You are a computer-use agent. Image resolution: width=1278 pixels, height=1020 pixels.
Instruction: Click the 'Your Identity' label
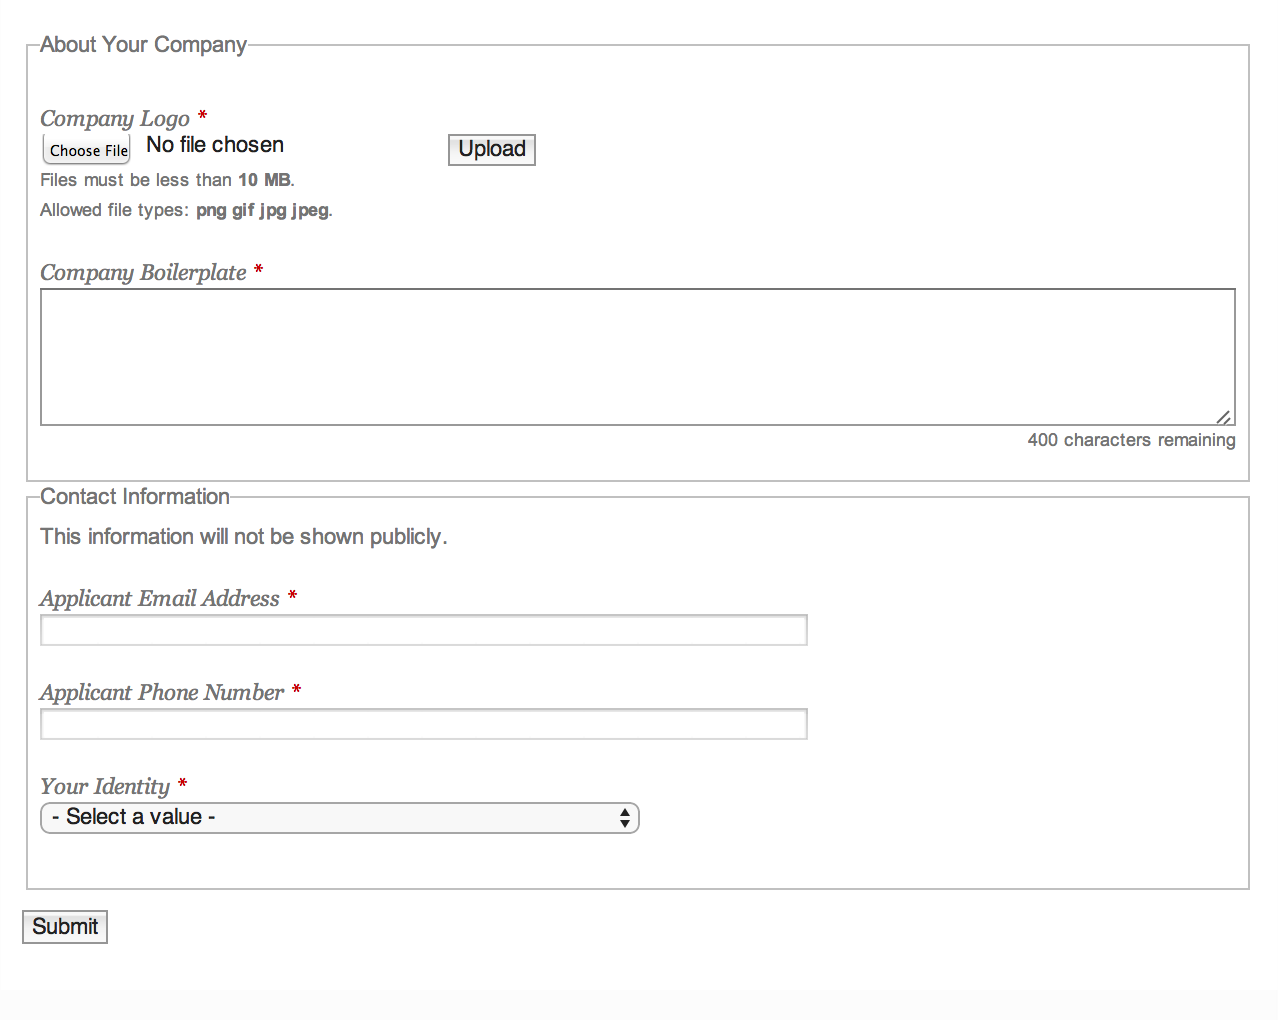click(x=105, y=786)
